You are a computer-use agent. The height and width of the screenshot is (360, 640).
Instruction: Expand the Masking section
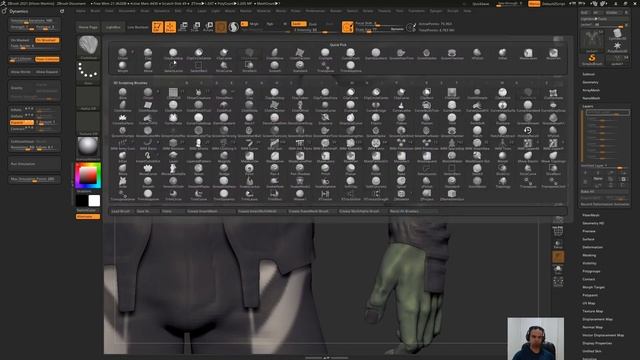[x=589, y=255]
